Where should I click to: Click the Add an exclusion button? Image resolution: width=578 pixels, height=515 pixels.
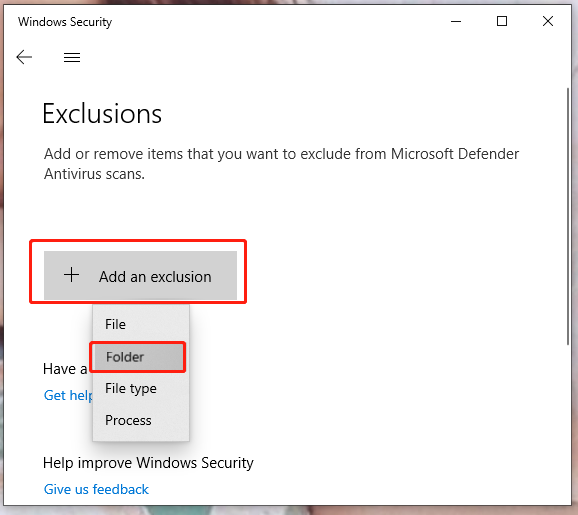140,275
